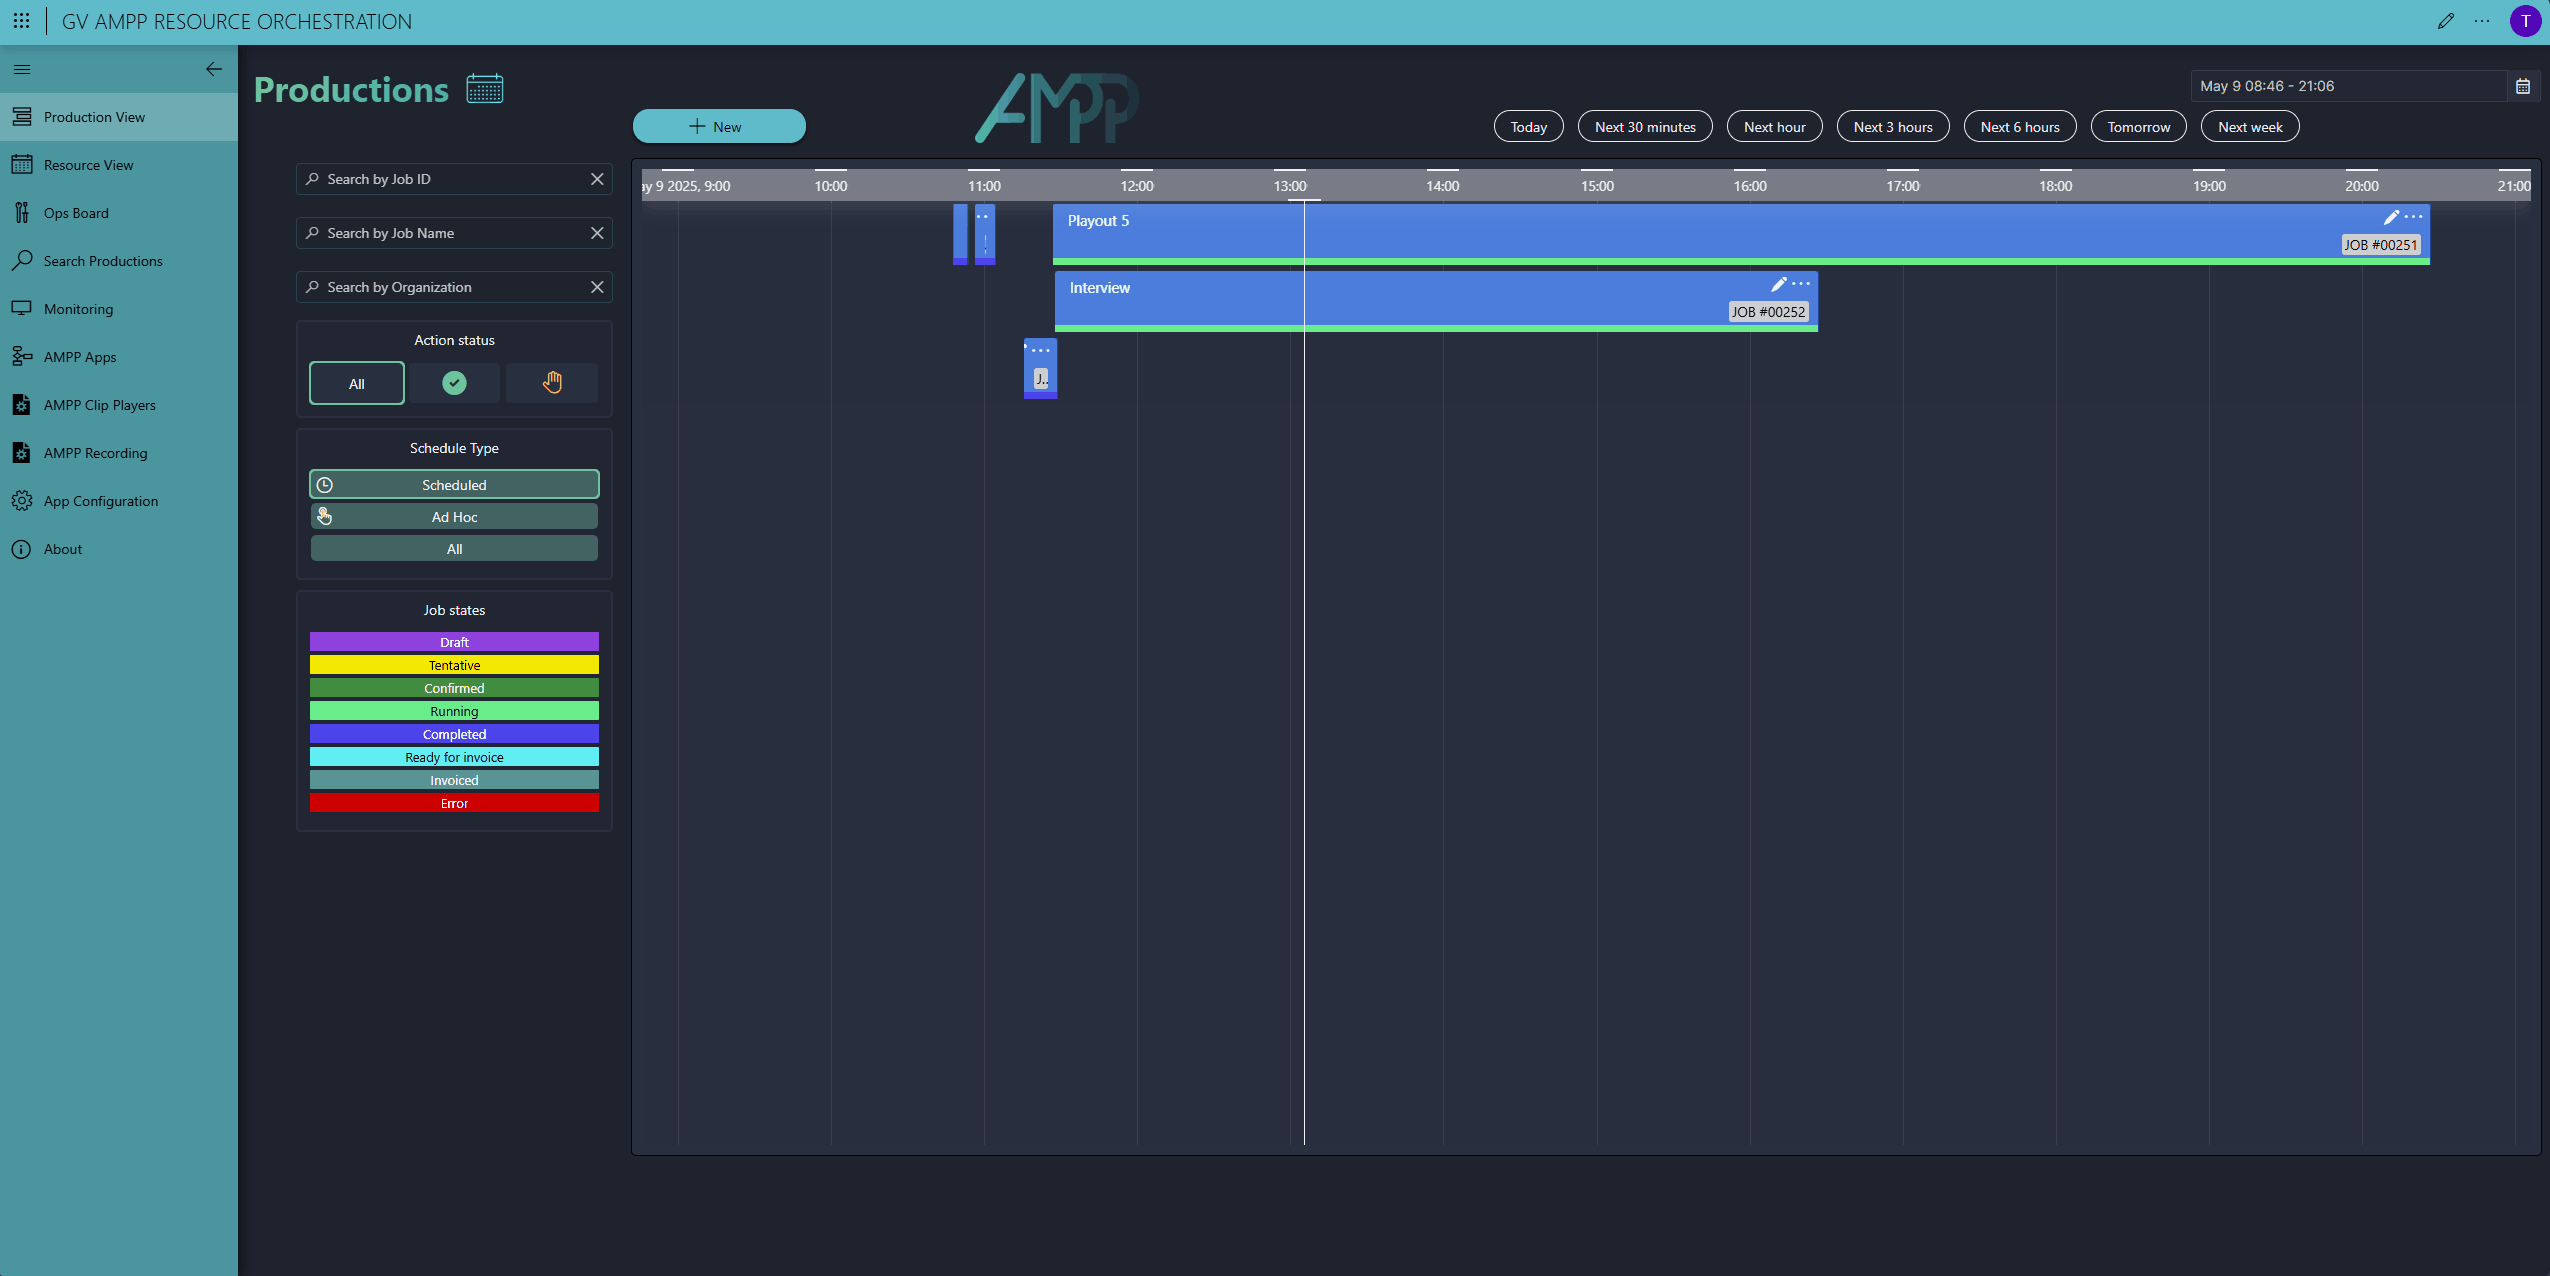Open the apps grid launcher icon
The height and width of the screenshot is (1276, 2550).
pyautogui.click(x=21, y=21)
